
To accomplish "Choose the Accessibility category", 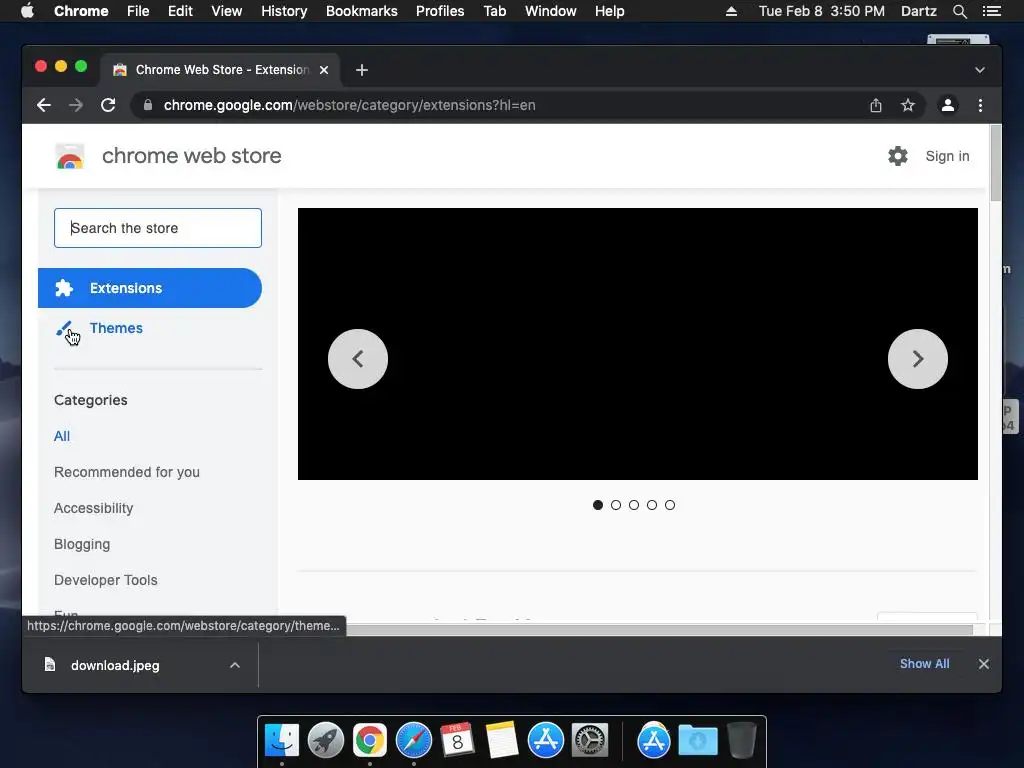I will click(x=93, y=508).
